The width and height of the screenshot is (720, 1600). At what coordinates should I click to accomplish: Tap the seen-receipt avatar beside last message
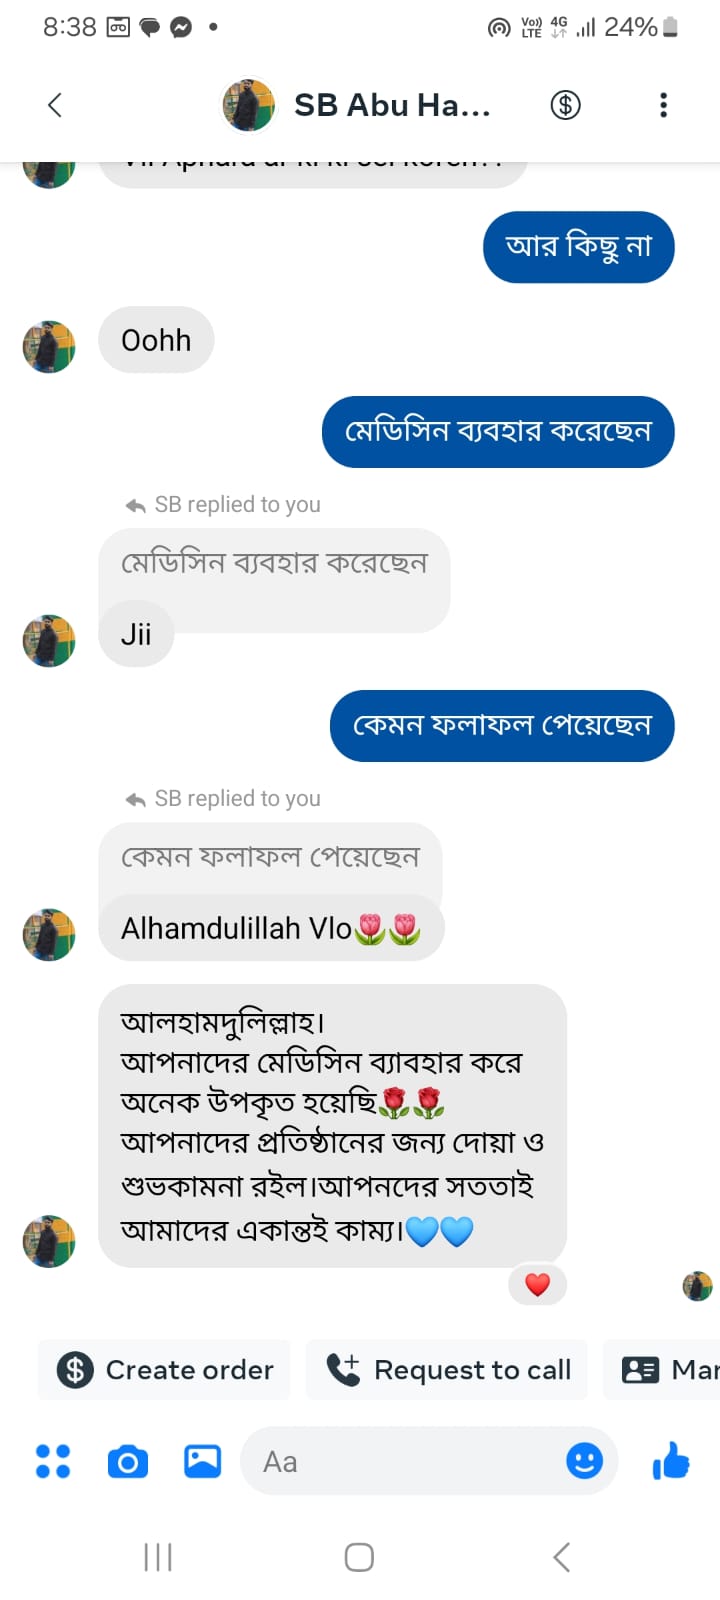coord(697,1286)
